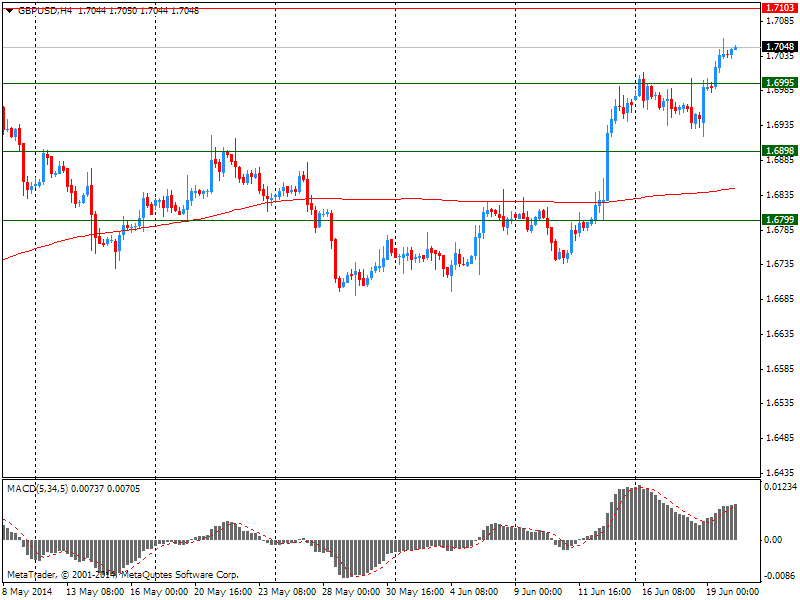Click the 1.6535 price axis value
800x600 pixels.
click(781, 403)
